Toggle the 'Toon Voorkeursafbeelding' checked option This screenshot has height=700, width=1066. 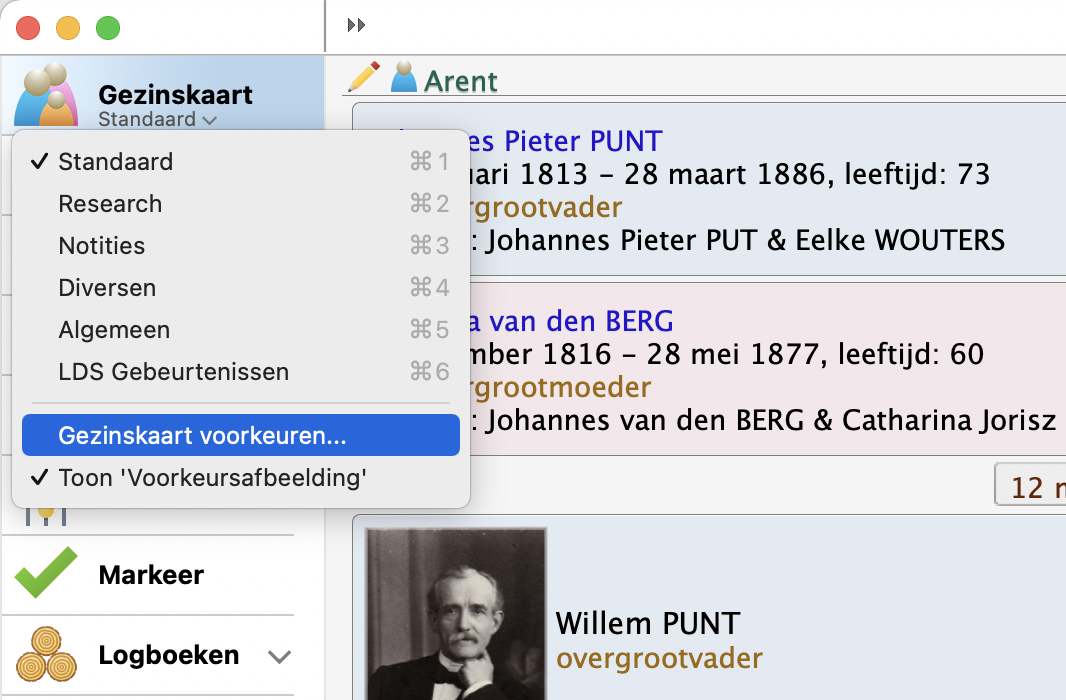coord(212,478)
